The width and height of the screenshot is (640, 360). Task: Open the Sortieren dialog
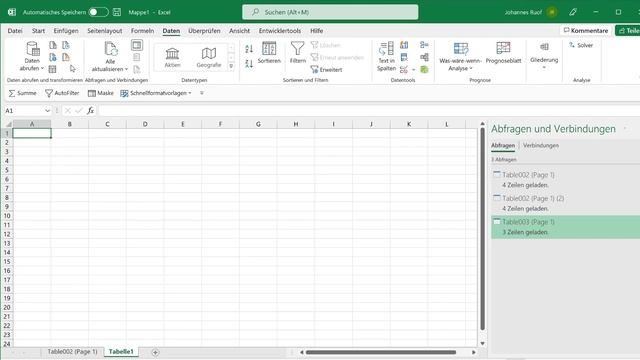269,53
